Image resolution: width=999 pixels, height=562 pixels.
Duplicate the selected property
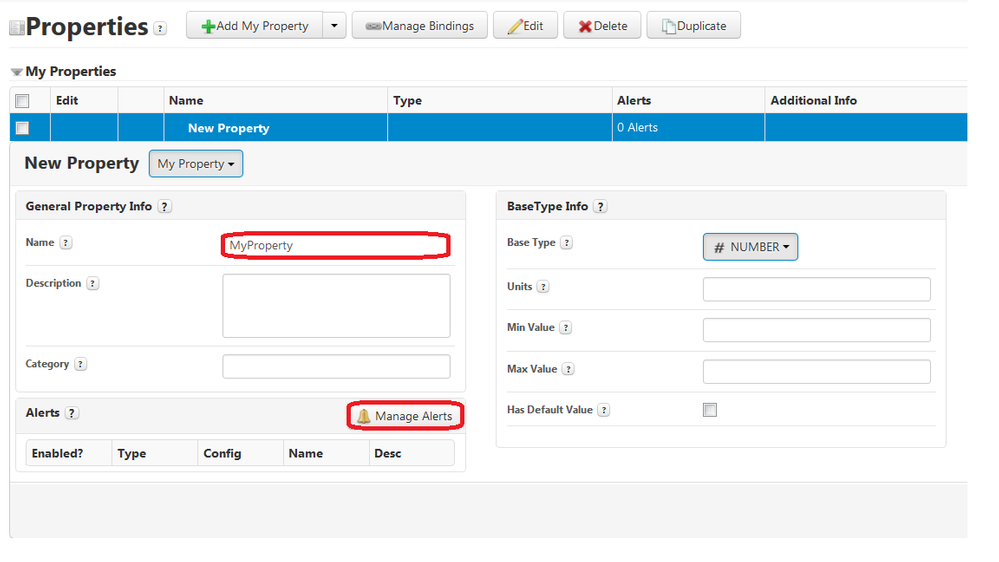point(694,25)
